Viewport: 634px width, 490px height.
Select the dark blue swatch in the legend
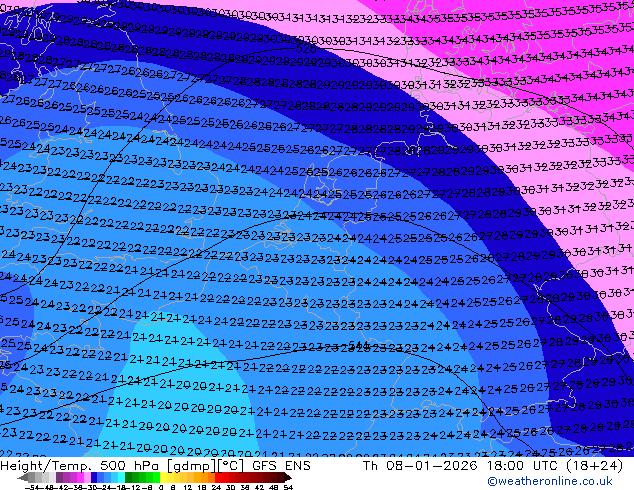coord(94,478)
